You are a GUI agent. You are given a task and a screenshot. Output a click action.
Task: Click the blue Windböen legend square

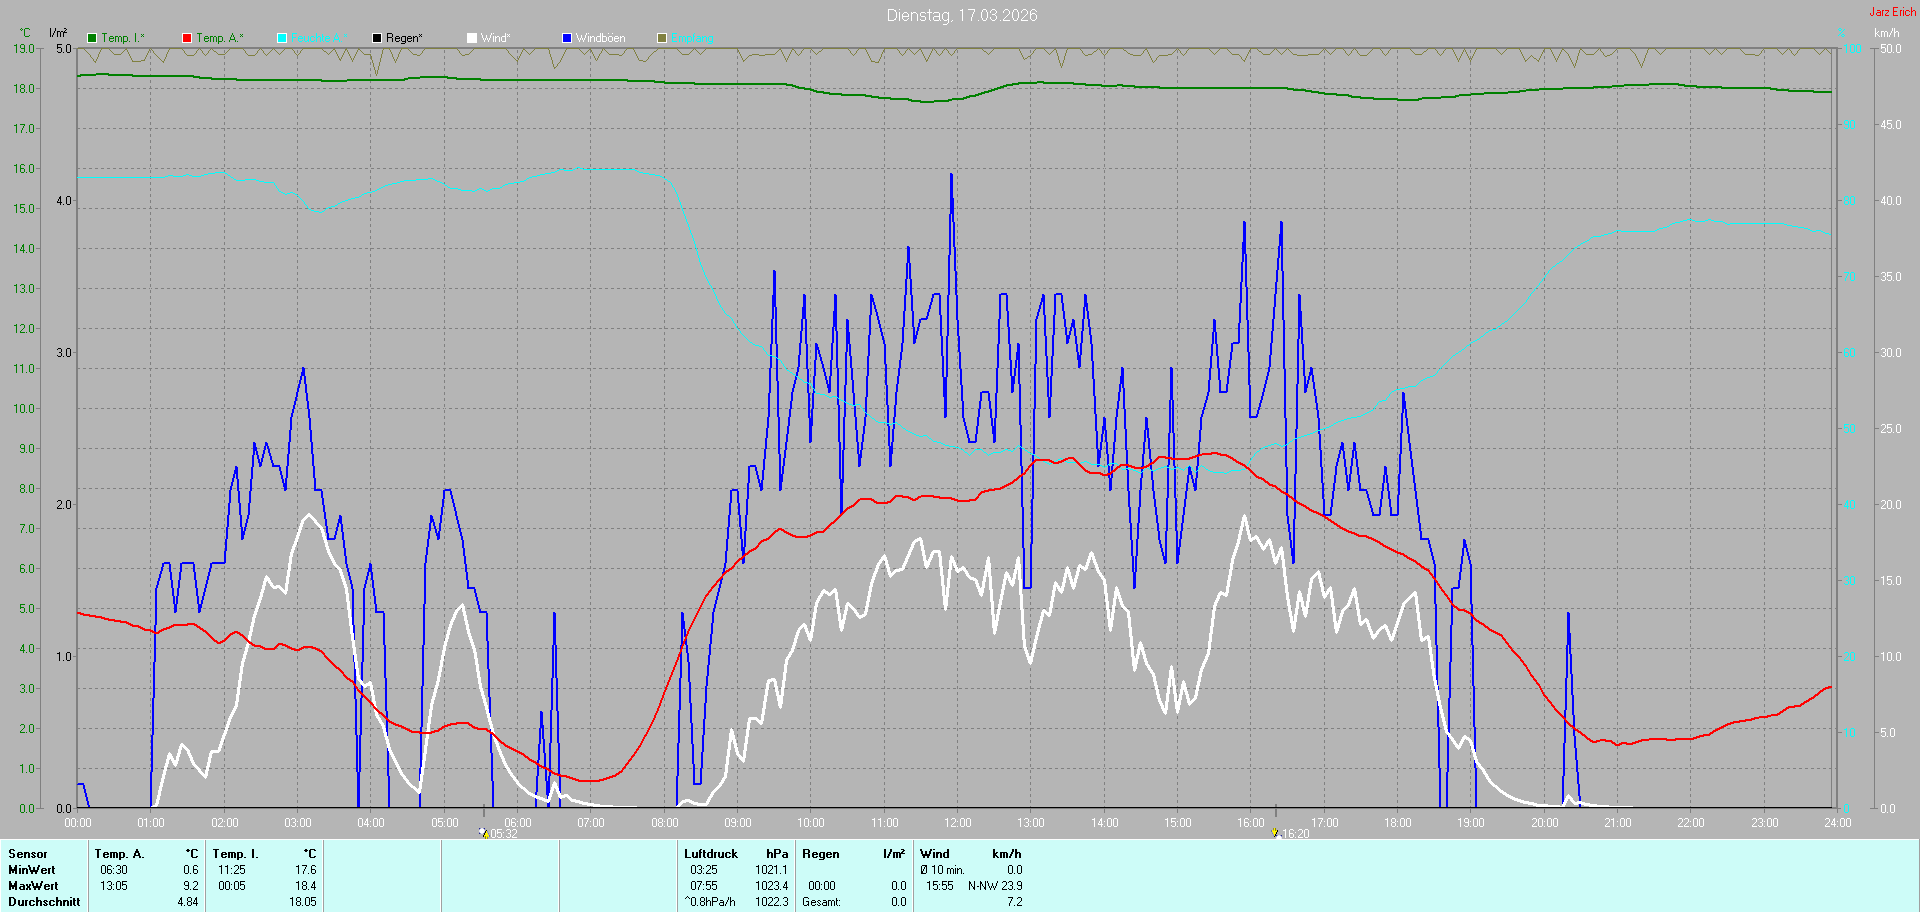[x=567, y=38]
